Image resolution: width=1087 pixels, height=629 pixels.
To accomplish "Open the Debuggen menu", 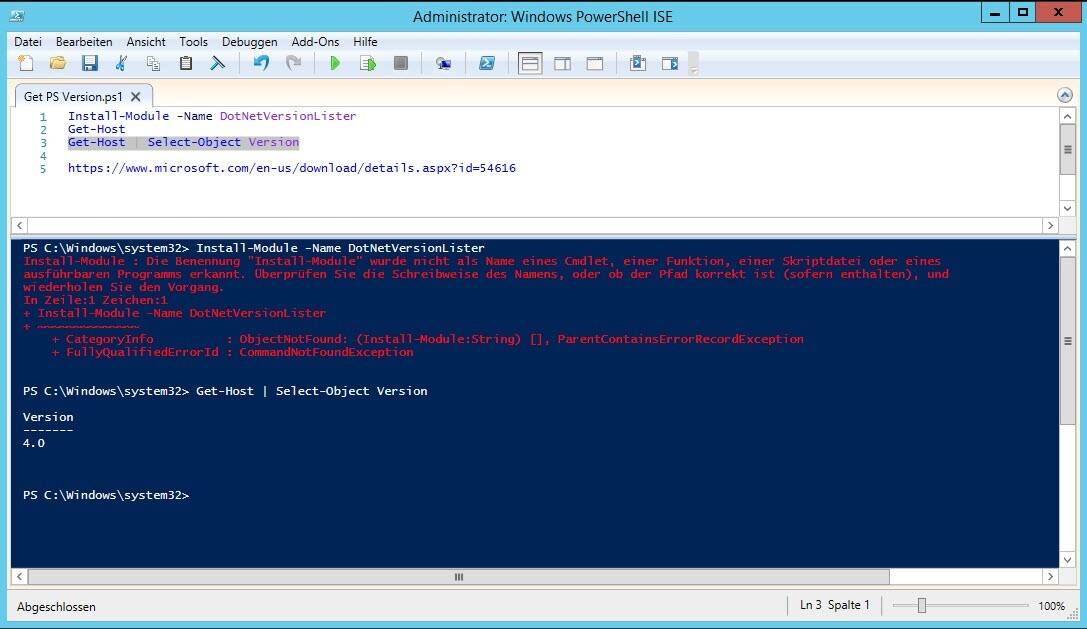I will point(250,42).
